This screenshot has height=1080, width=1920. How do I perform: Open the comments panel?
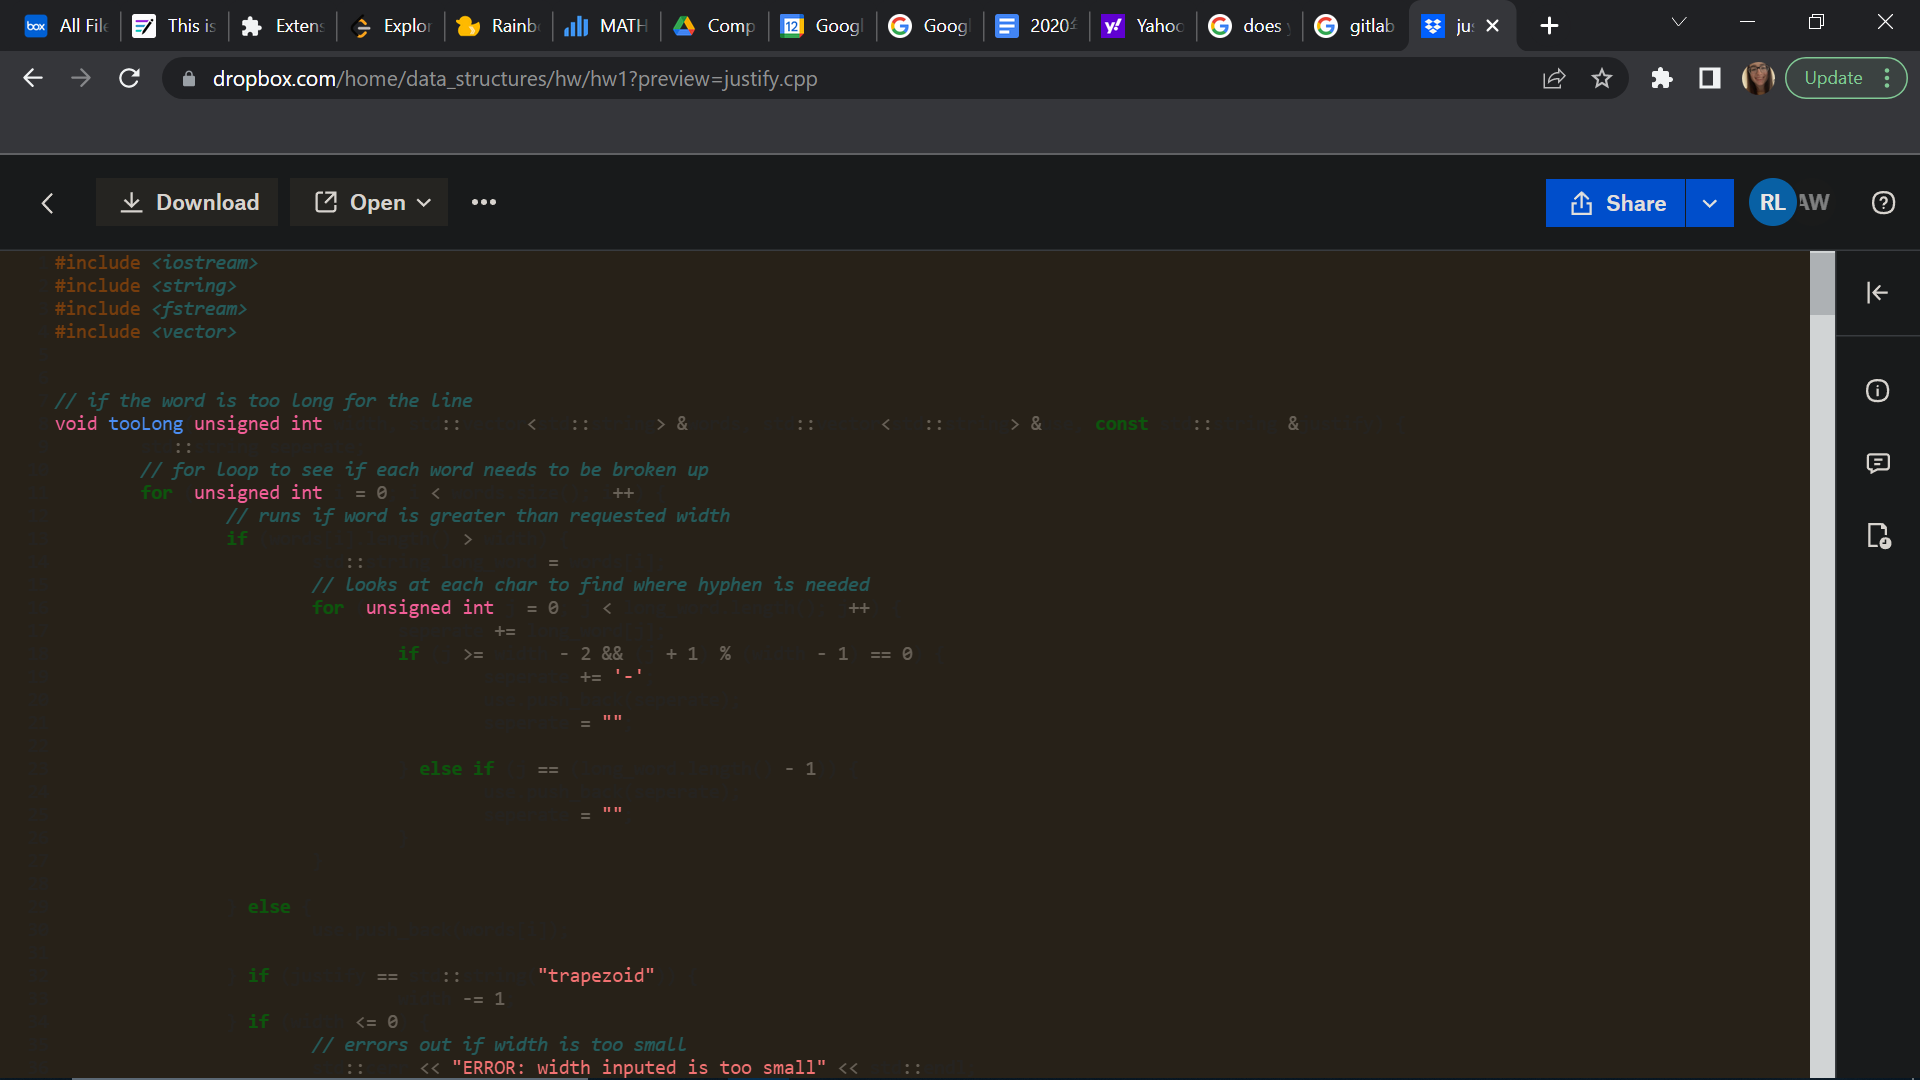pyautogui.click(x=1879, y=463)
